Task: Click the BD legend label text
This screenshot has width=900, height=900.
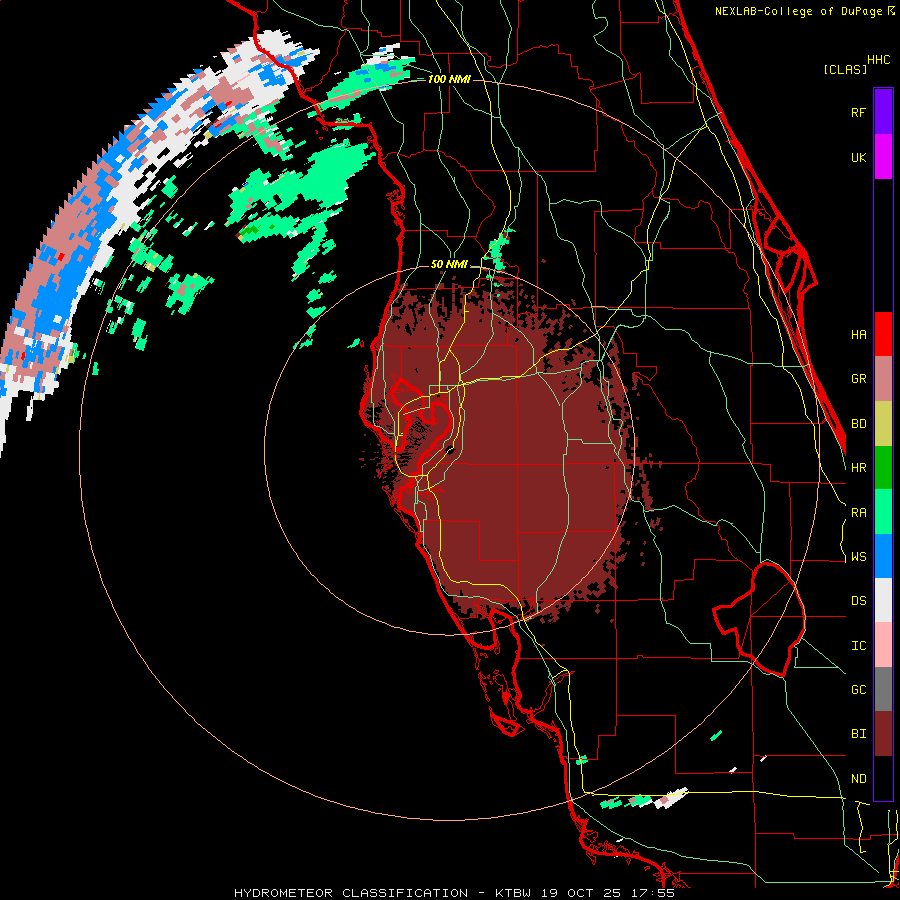Action: [x=858, y=424]
